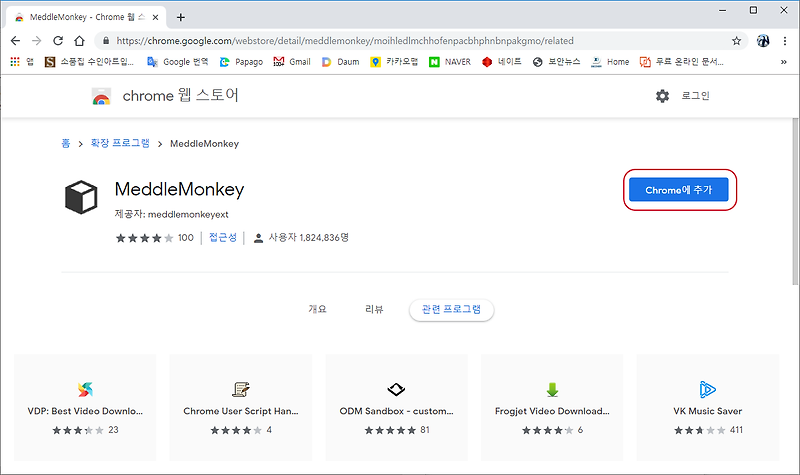Open the NAVER bookmark
The height and width of the screenshot is (475, 800).
(450, 62)
